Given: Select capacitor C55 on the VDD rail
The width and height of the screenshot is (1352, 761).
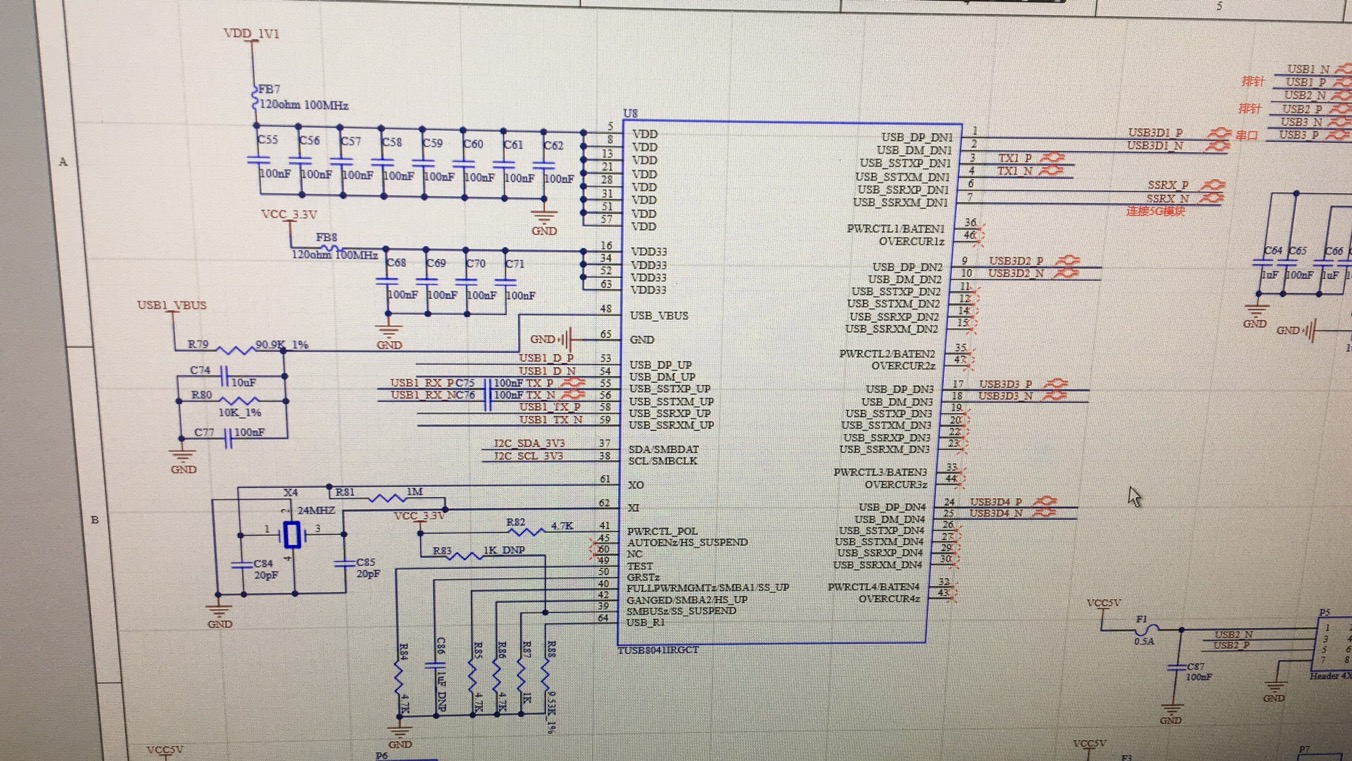Looking at the screenshot, I should [260, 159].
